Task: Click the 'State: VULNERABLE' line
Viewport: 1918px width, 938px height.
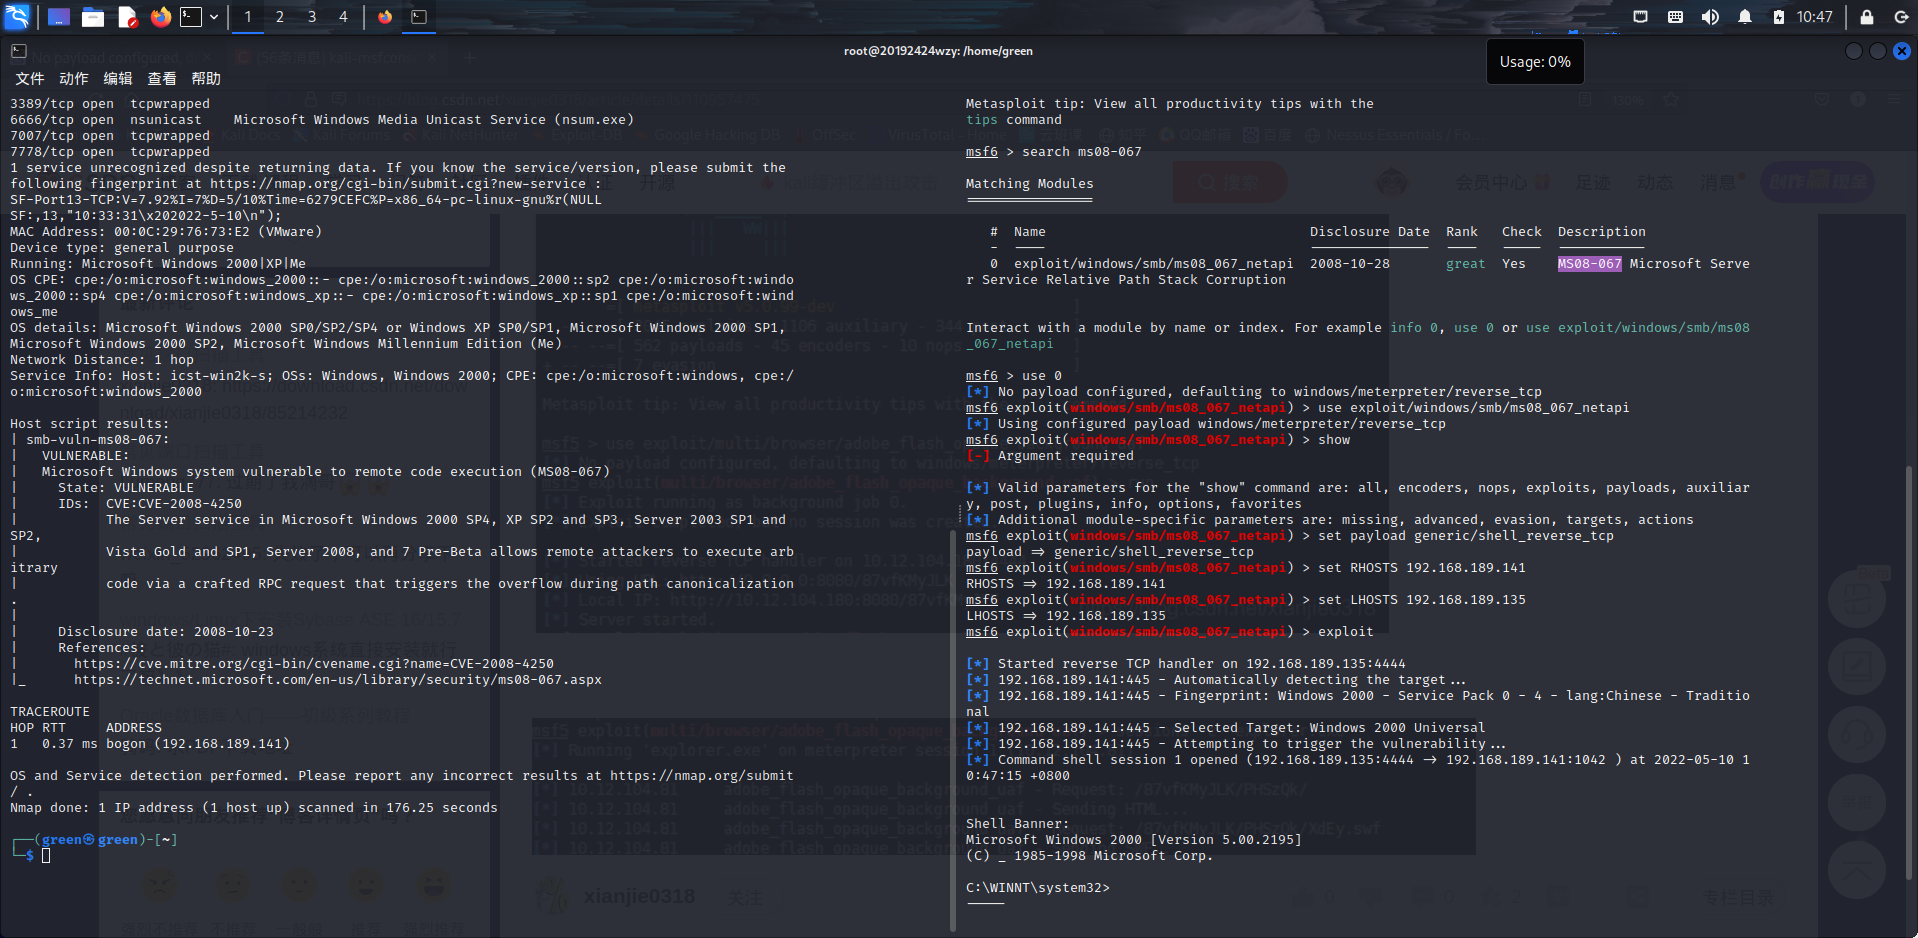Action: [126, 488]
